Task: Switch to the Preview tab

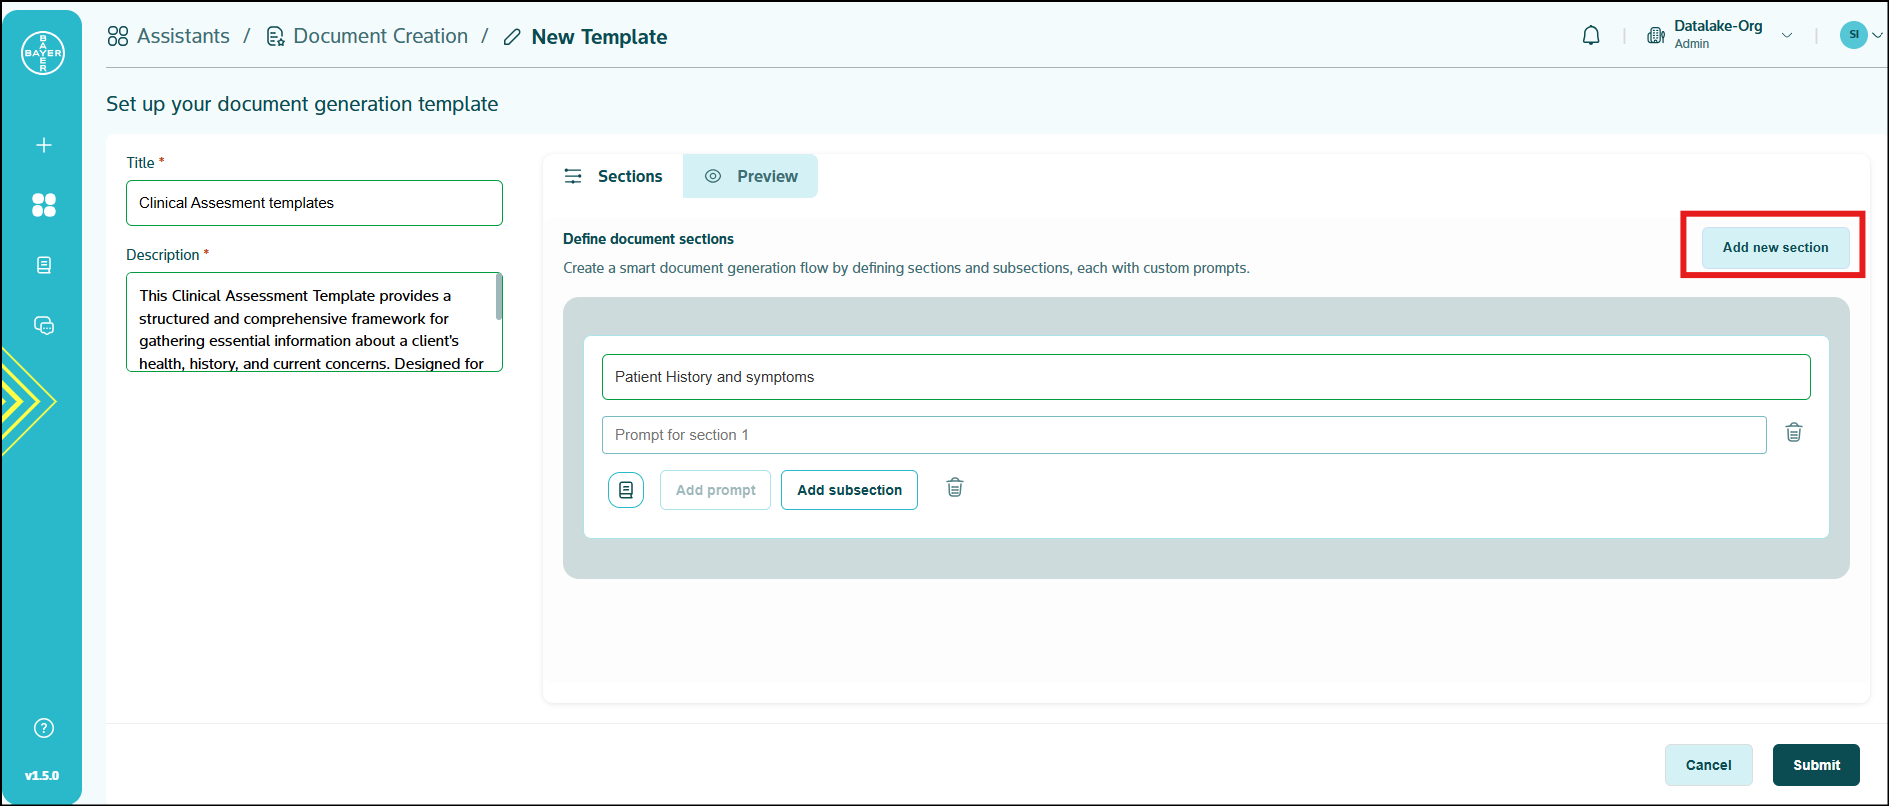Action: tap(751, 176)
